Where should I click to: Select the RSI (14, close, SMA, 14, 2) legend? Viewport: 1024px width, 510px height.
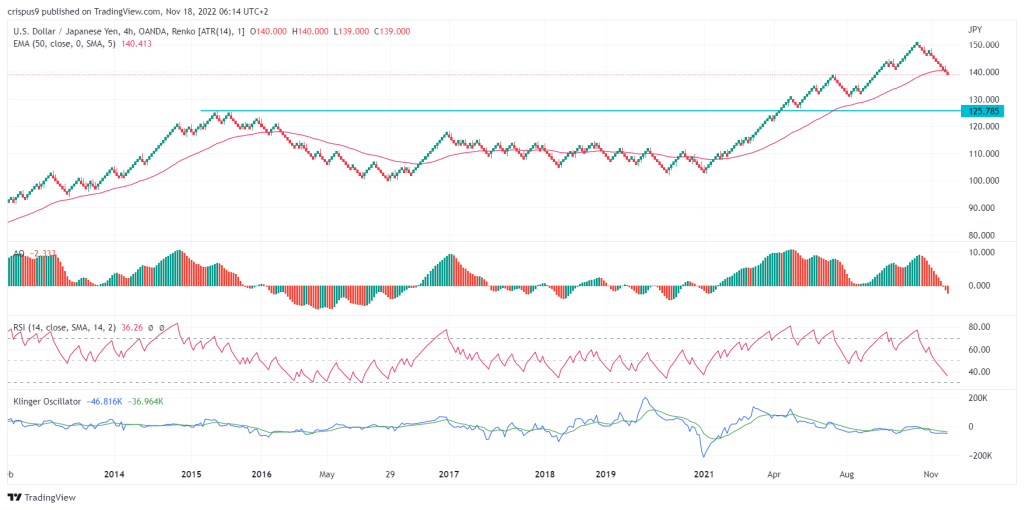click(63, 327)
